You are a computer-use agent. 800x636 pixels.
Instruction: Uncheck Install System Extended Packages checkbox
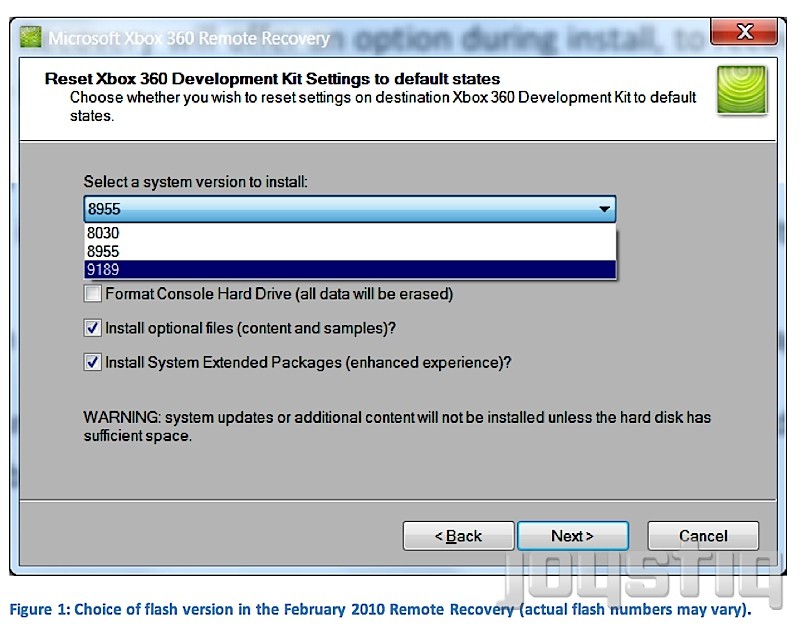(x=92, y=362)
